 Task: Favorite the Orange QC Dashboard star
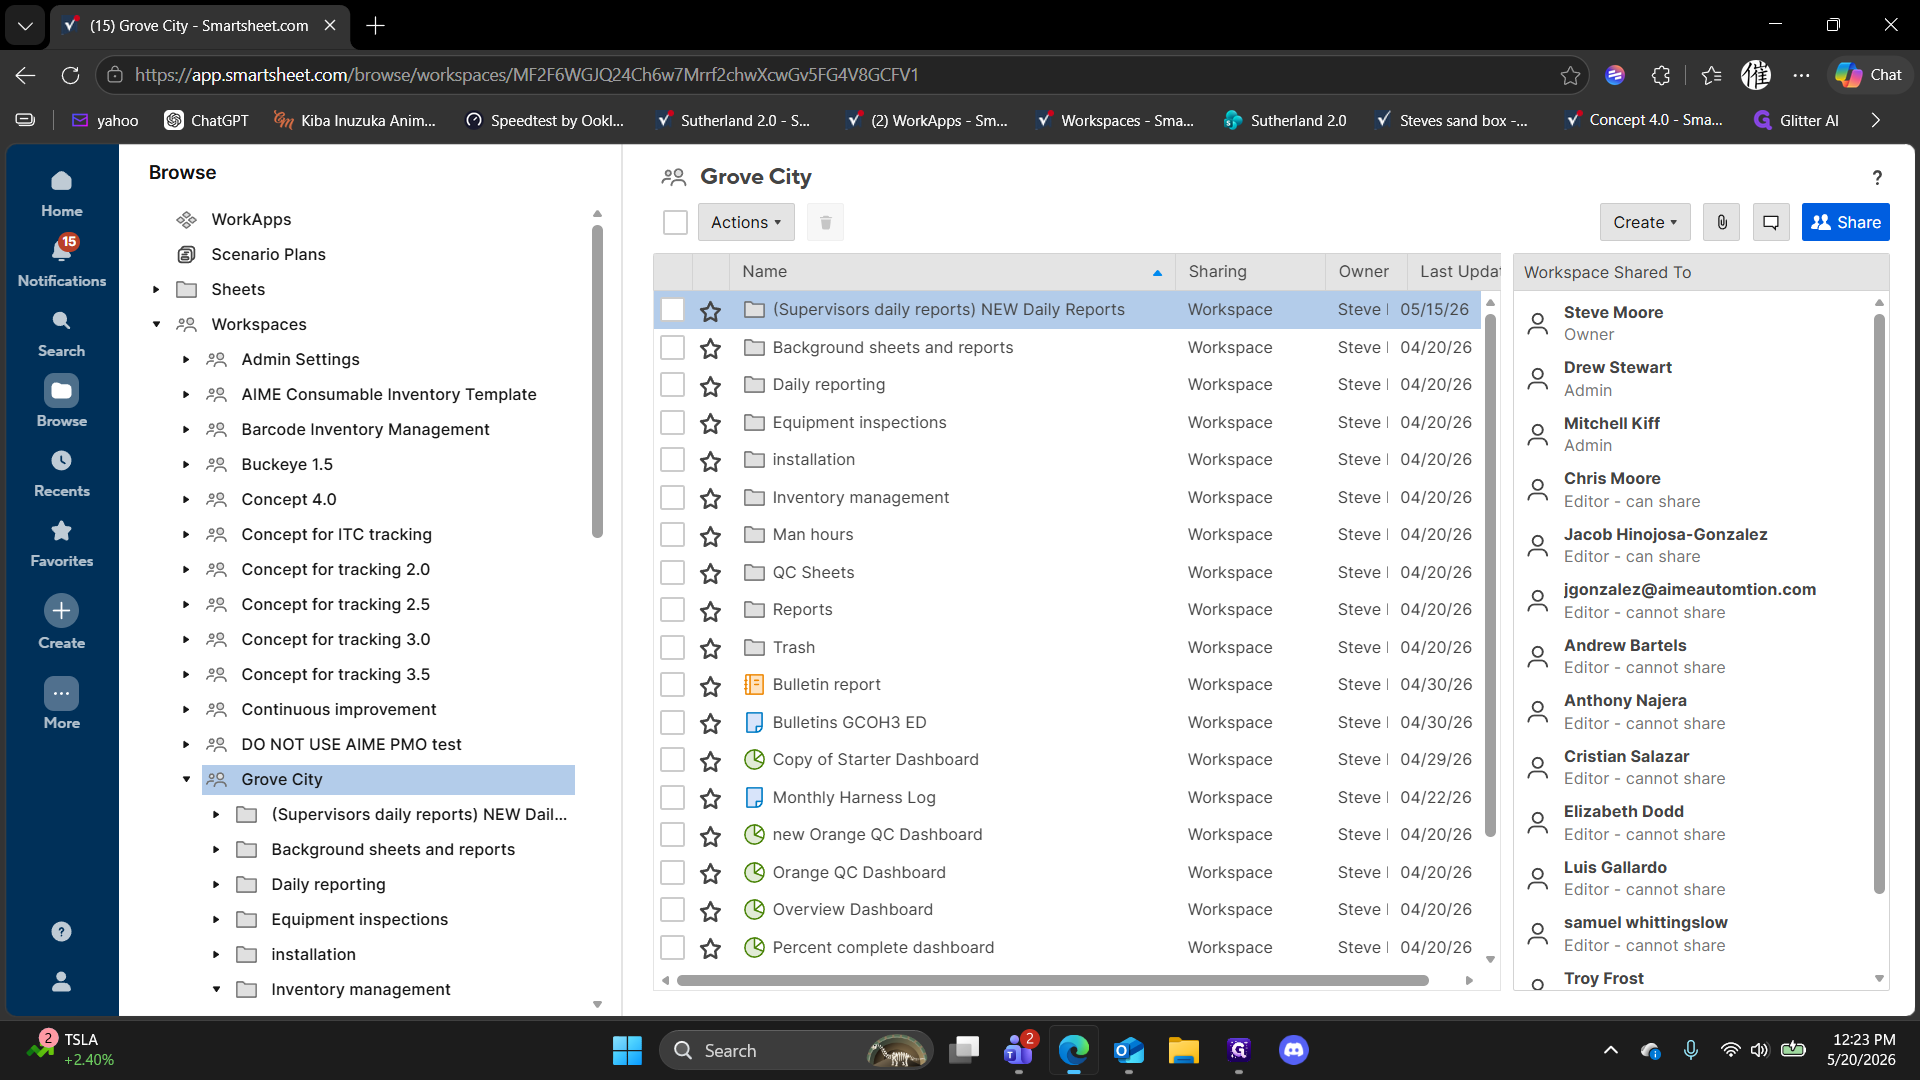click(x=710, y=873)
